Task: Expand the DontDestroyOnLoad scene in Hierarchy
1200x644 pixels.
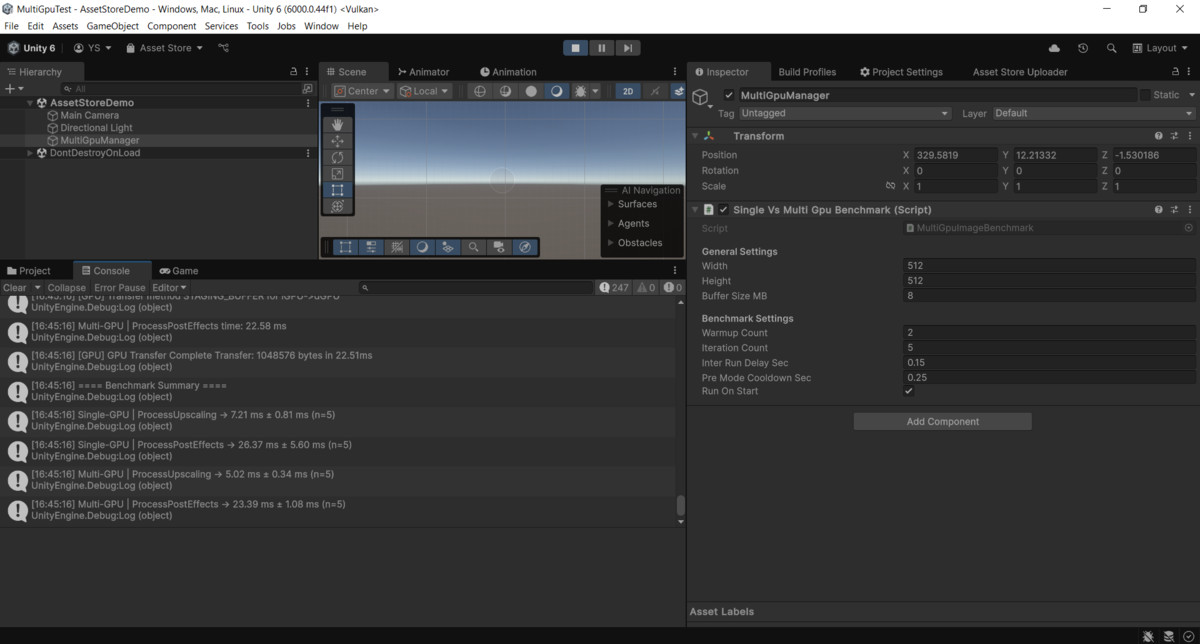Action: pyautogui.click(x=30, y=153)
